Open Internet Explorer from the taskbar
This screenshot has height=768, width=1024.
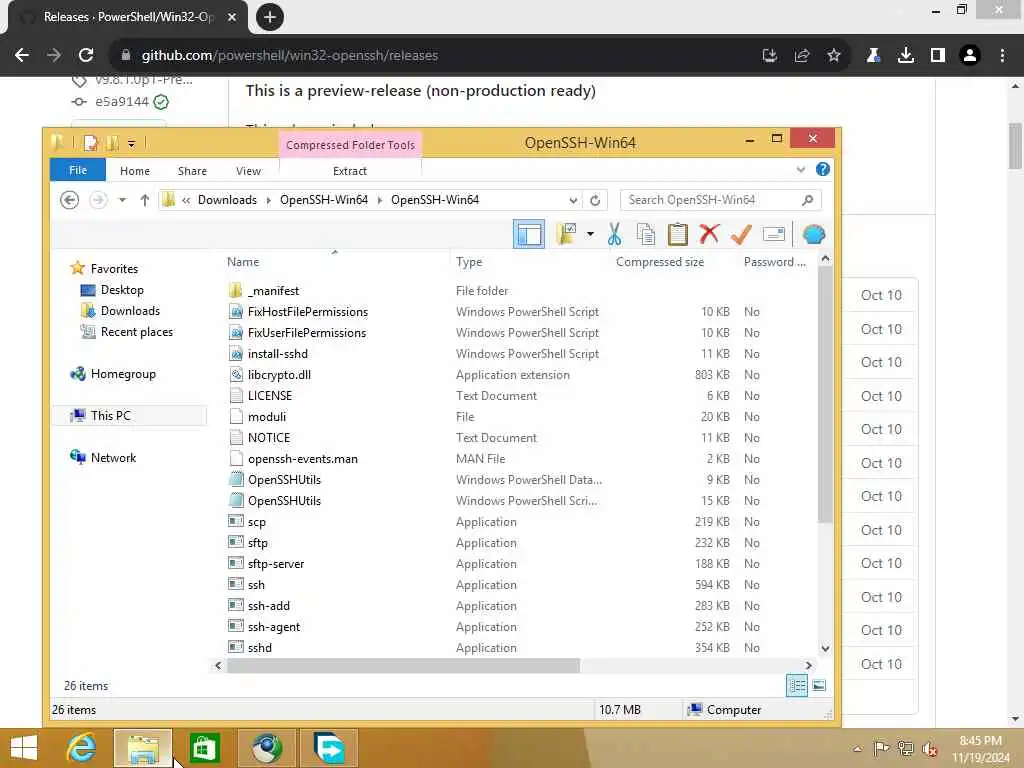tap(81, 748)
